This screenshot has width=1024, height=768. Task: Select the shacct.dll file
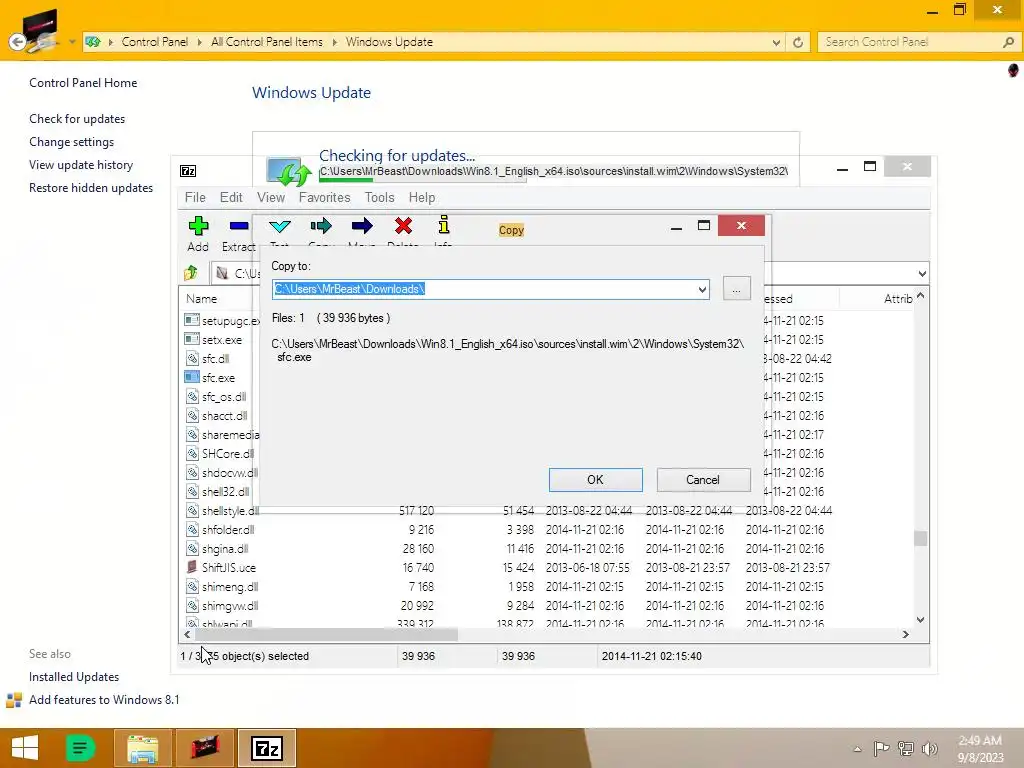[224, 415]
